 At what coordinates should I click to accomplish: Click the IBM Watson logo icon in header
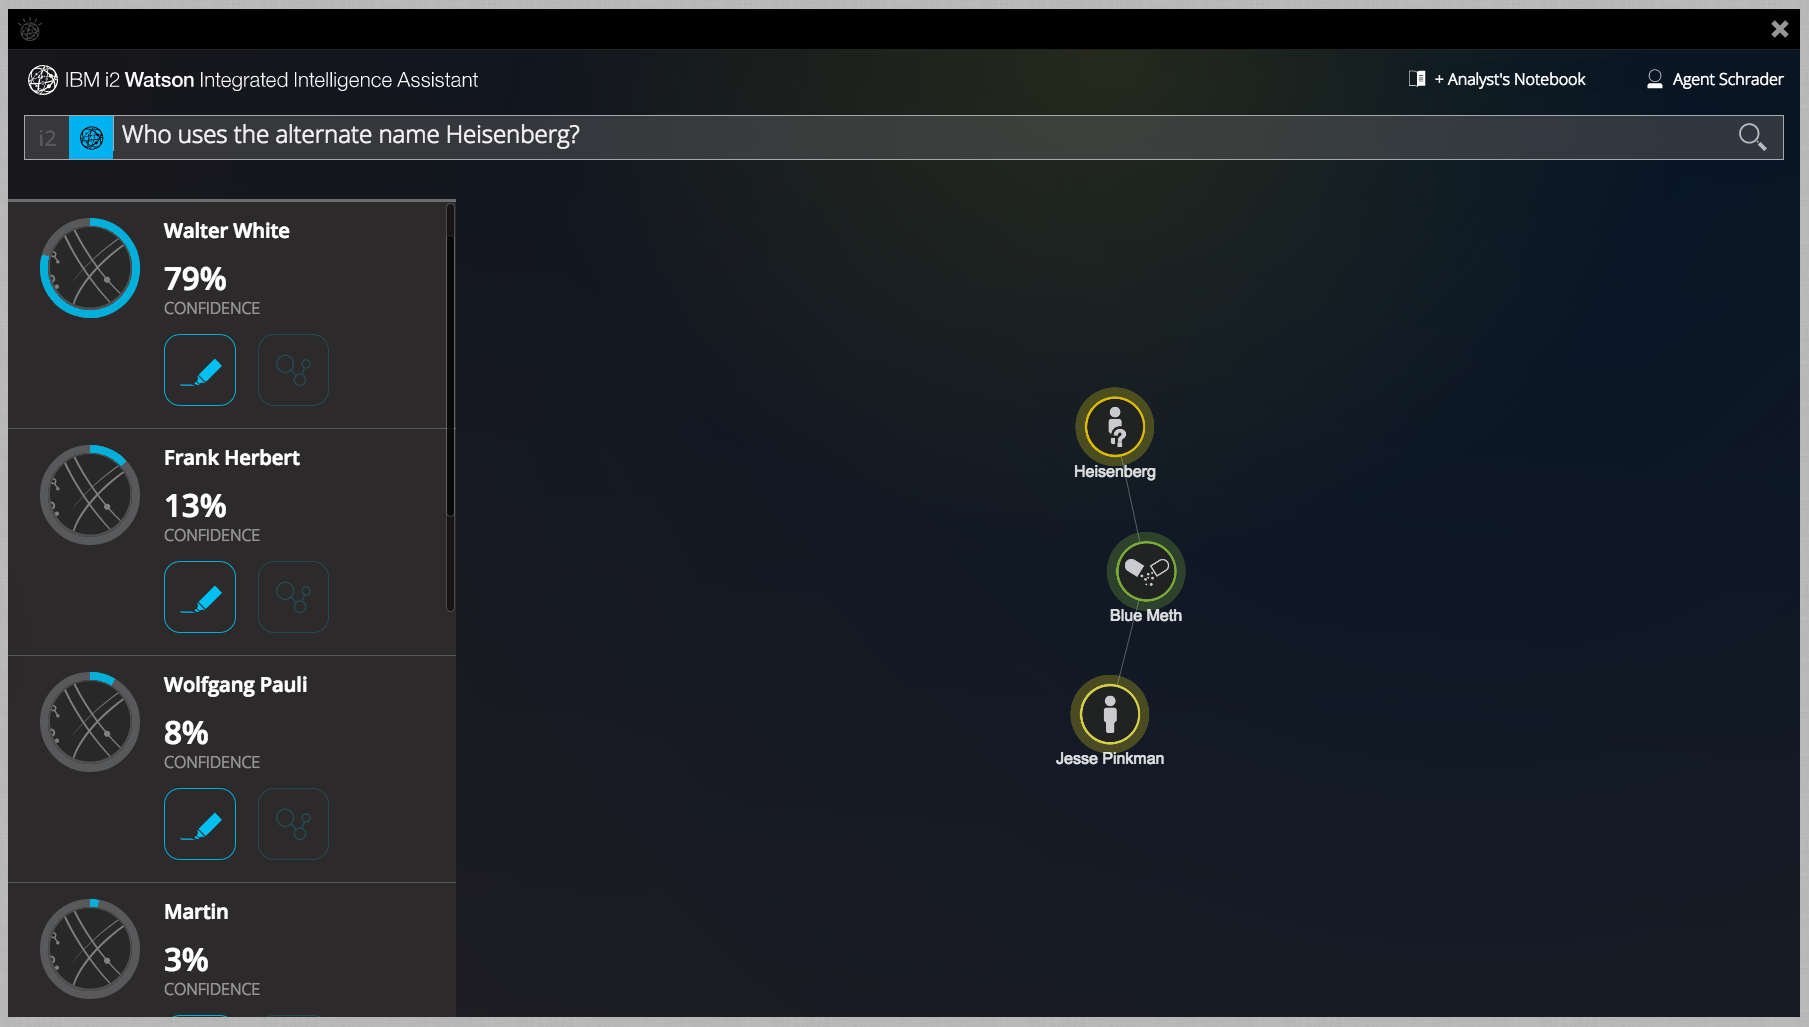coord(43,80)
